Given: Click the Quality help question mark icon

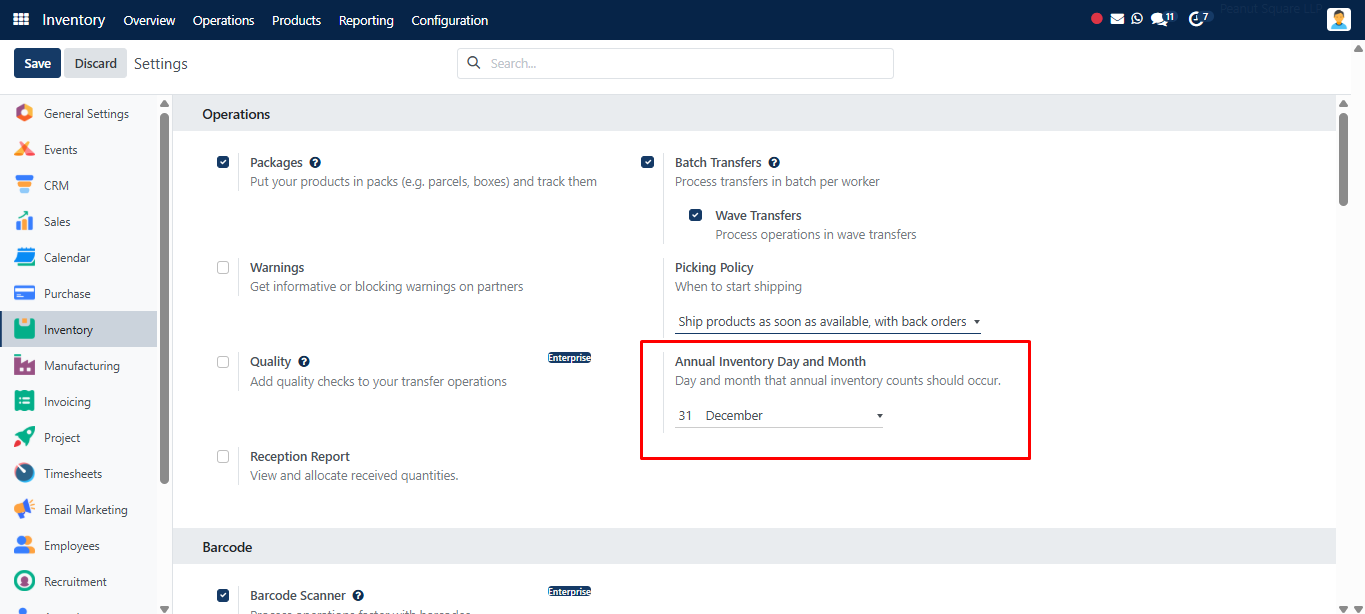Looking at the screenshot, I should point(304,362).
